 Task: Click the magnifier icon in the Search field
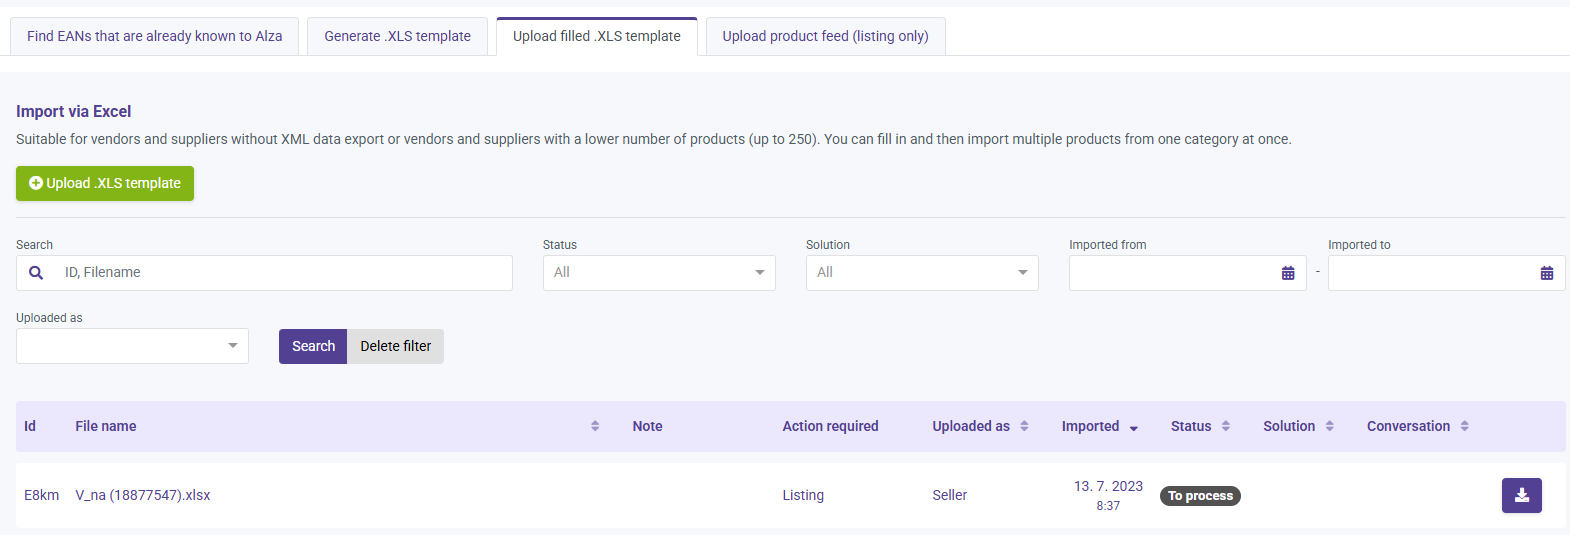pos(36,272)
